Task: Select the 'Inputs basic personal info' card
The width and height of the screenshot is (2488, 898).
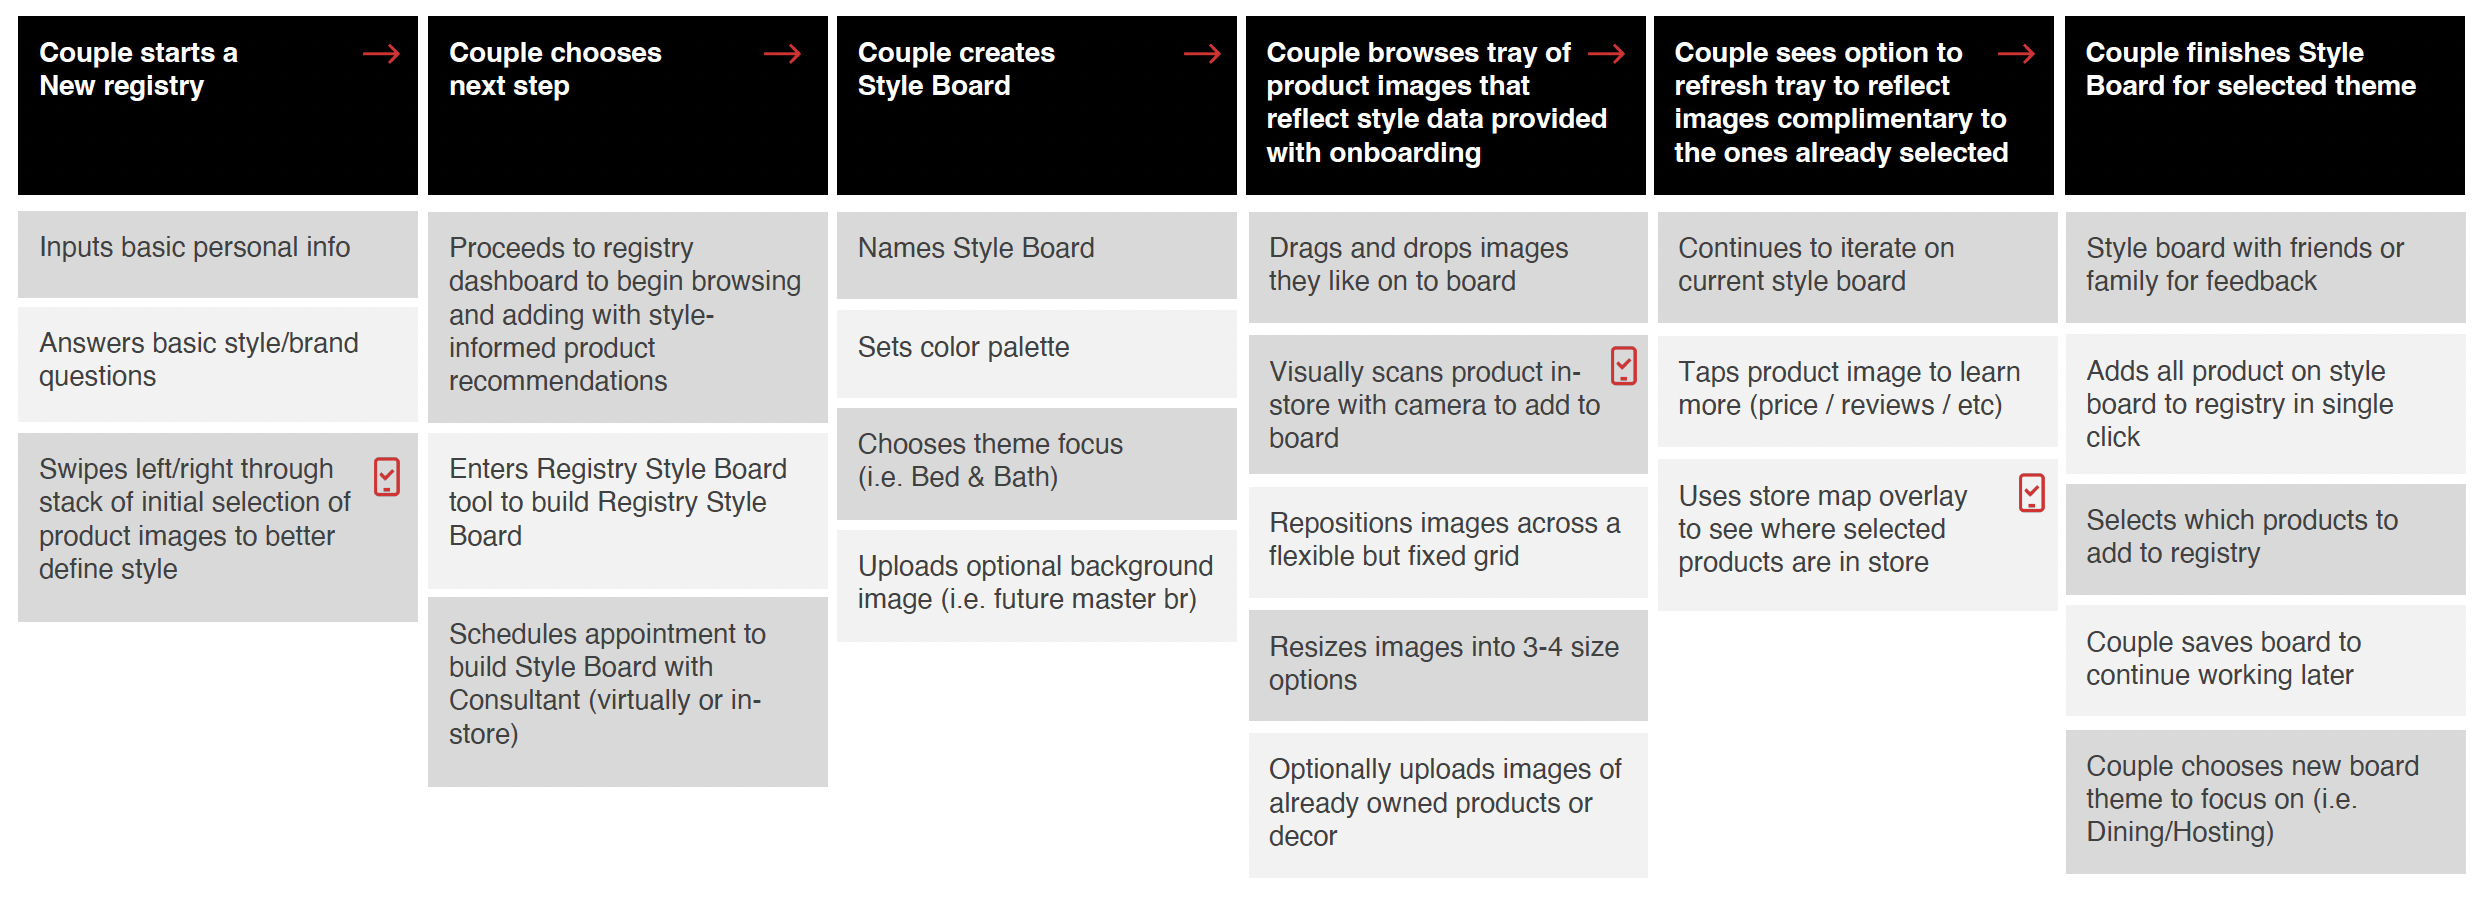Action: [218, 254]
